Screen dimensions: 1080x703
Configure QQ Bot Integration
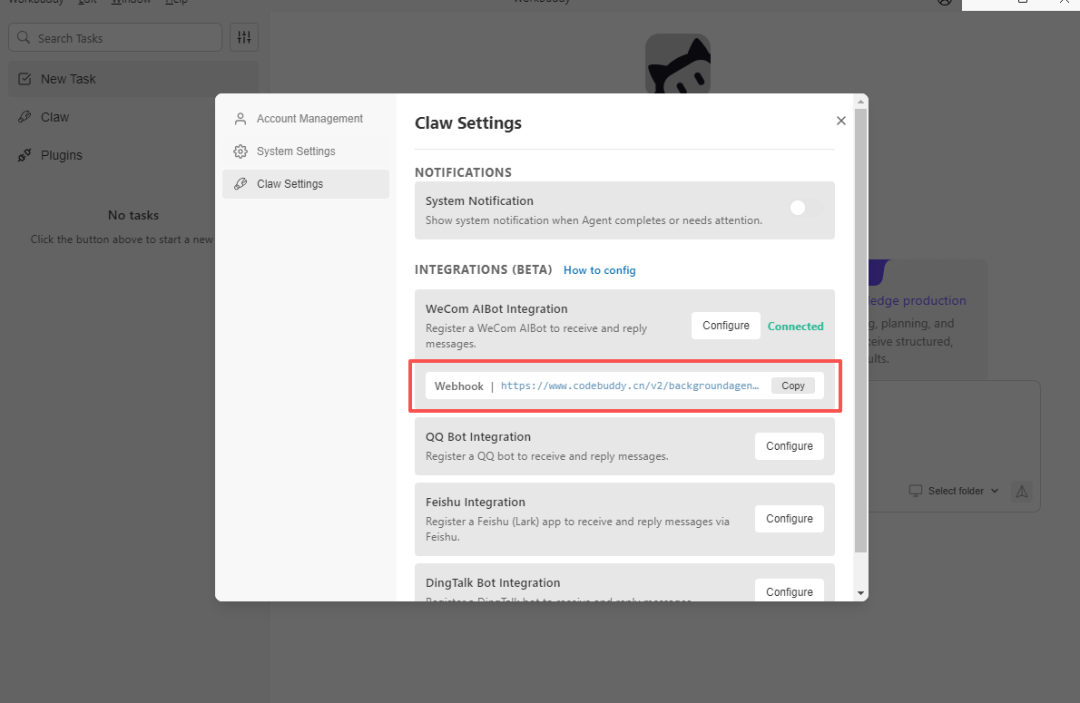[789, 446]
